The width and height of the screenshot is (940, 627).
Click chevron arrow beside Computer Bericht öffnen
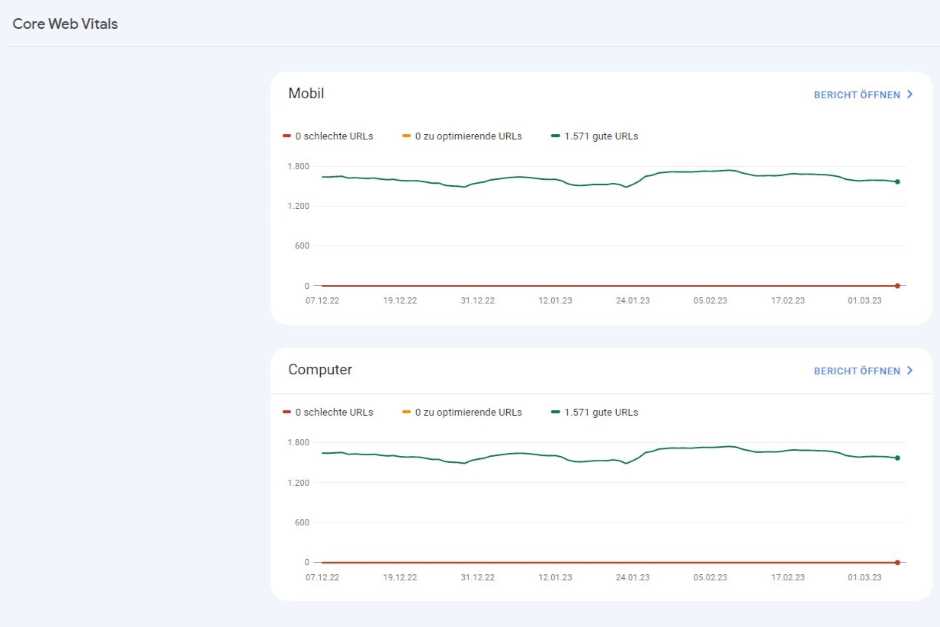tap(909, 371)
